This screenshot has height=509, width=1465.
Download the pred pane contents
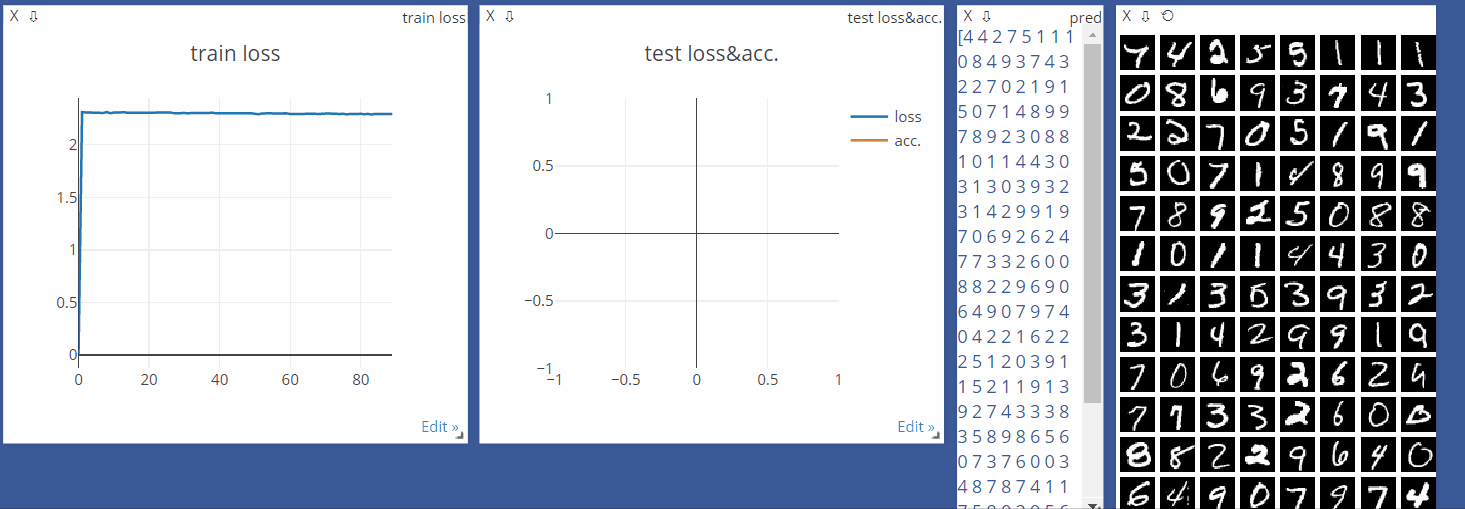tap(986, 16)
